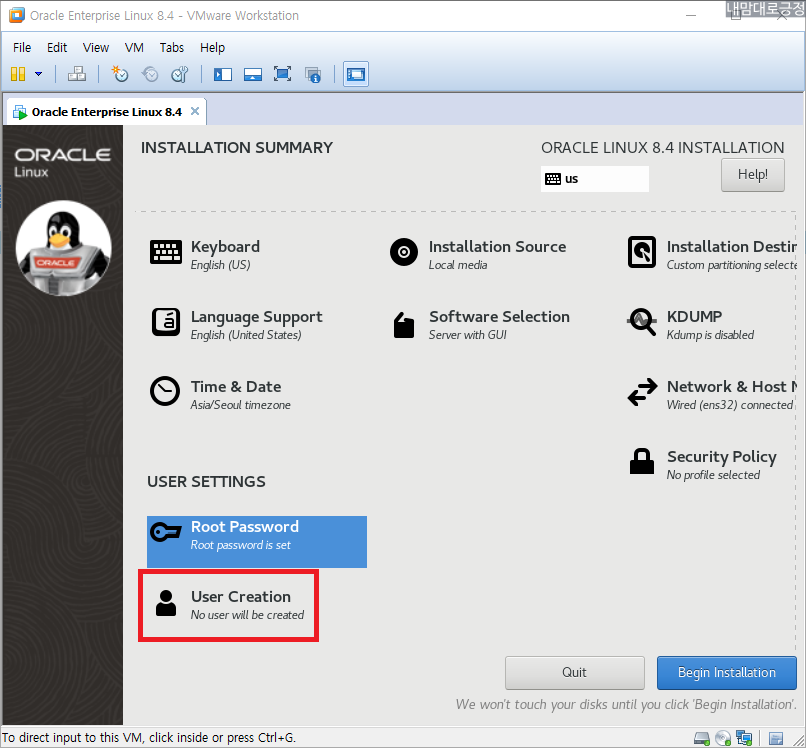
Task: Click the 'Local media' text
Action: (x=457, y=265)
